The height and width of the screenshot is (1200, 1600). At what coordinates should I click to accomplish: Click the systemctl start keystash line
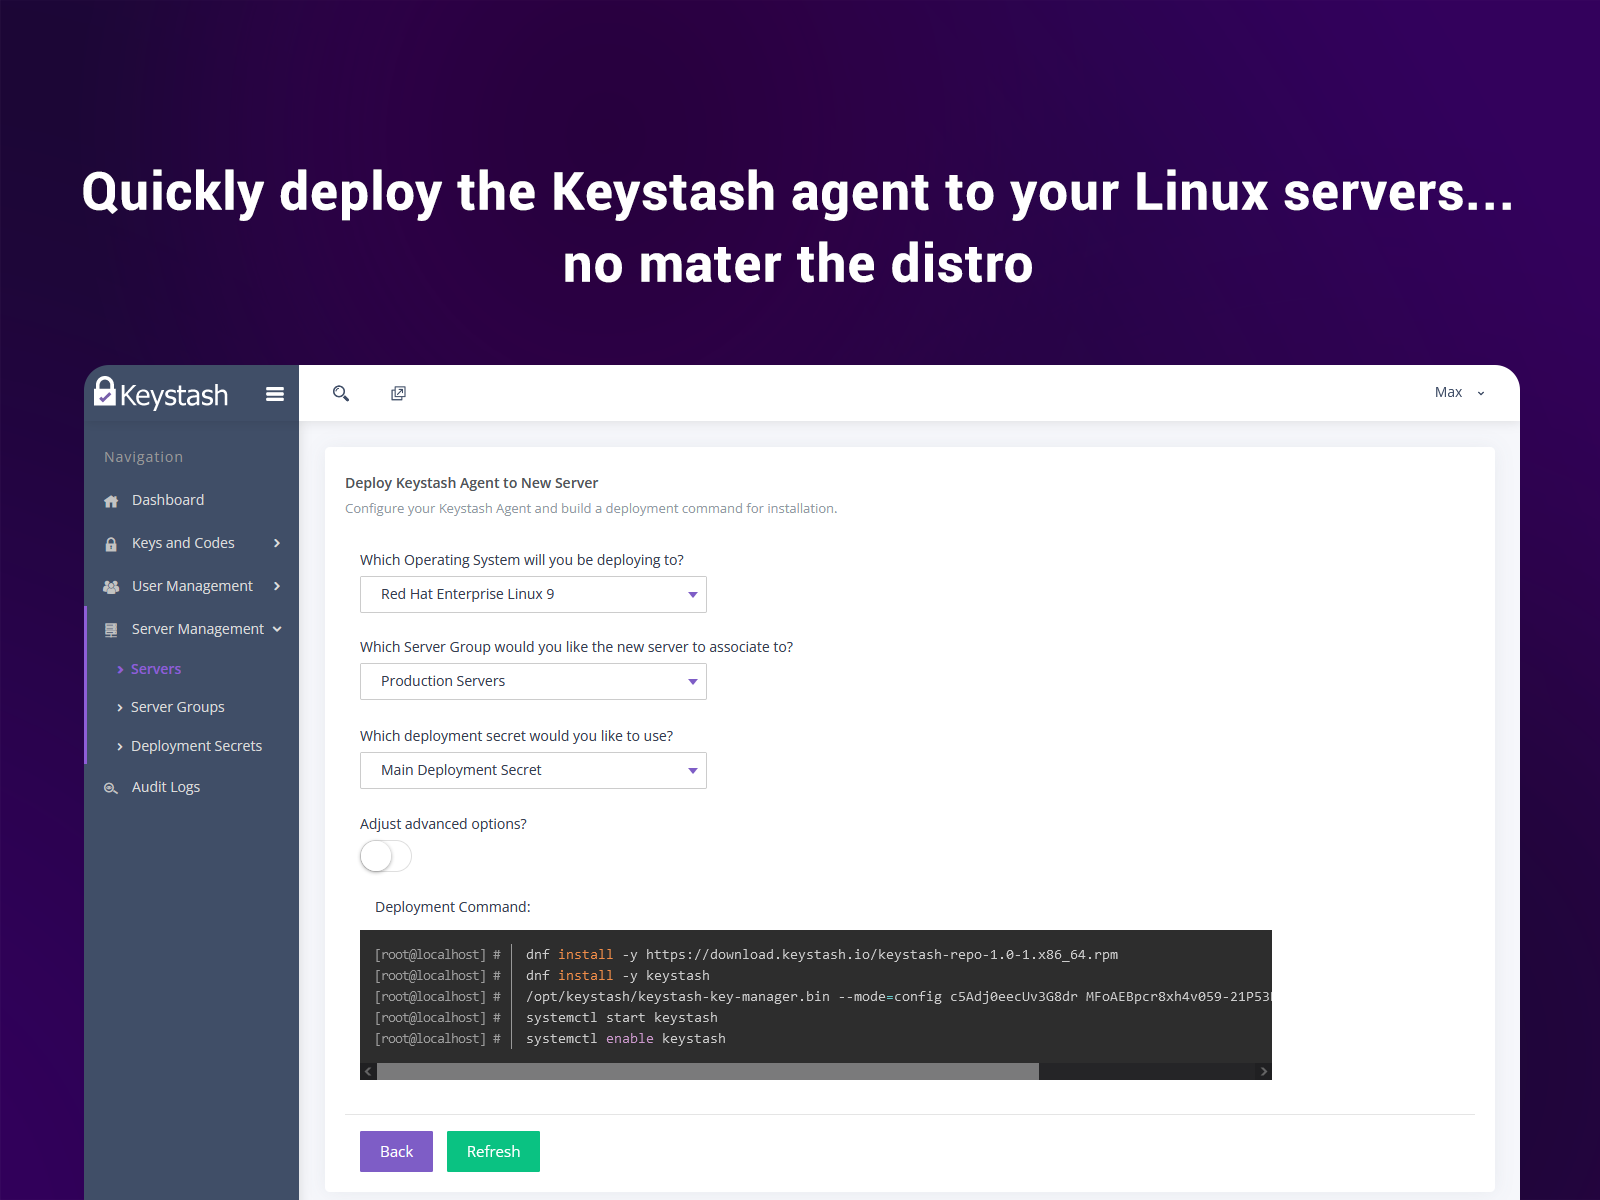[622, 1018]
